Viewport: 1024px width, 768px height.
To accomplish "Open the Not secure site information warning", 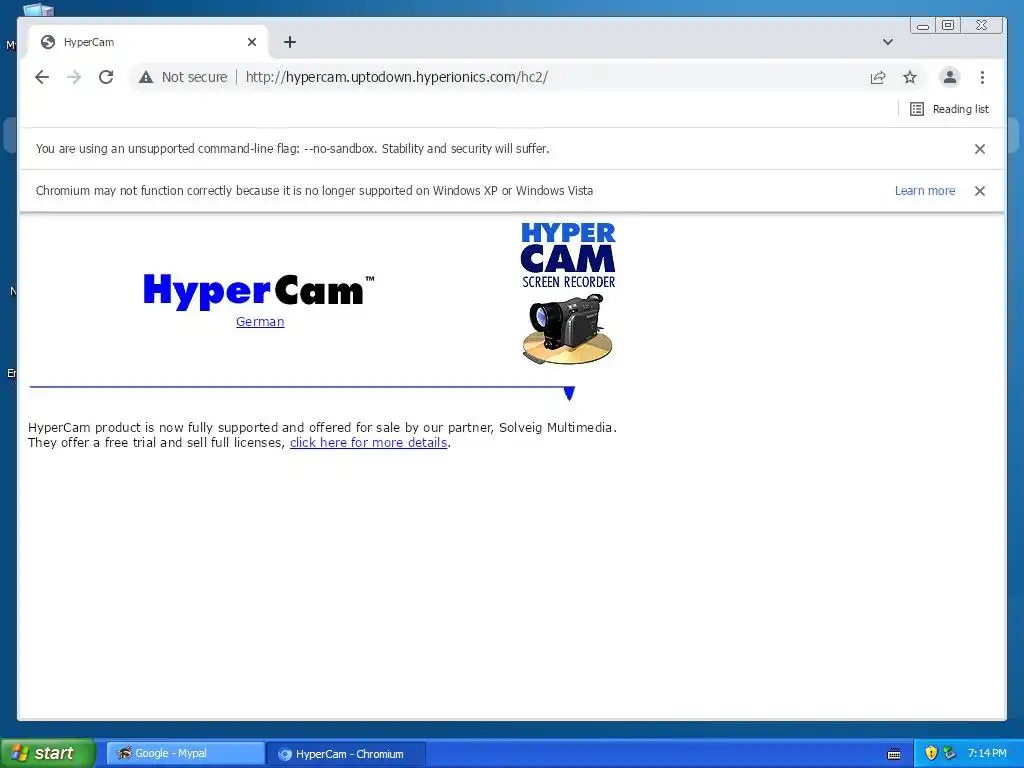I will 184,77.
